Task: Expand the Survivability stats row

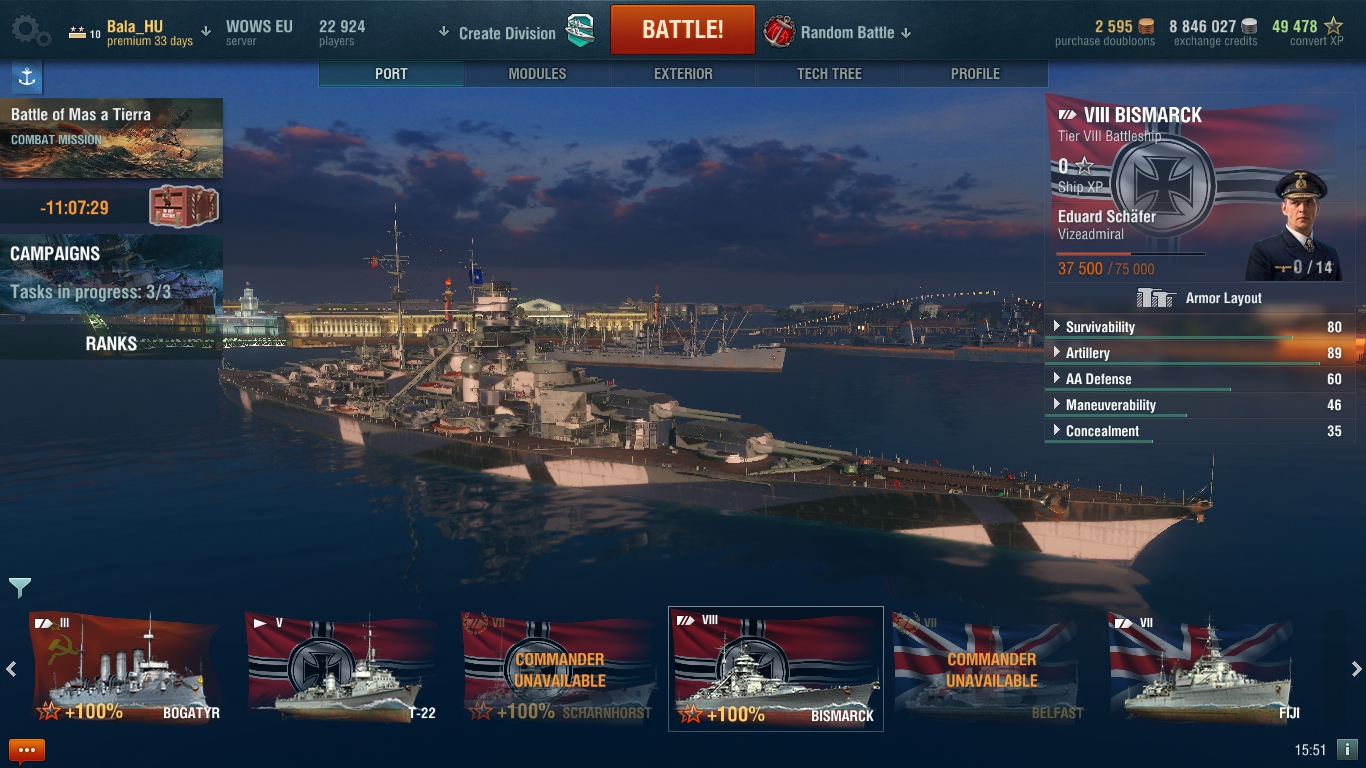Action: [x=1199, y=327]
